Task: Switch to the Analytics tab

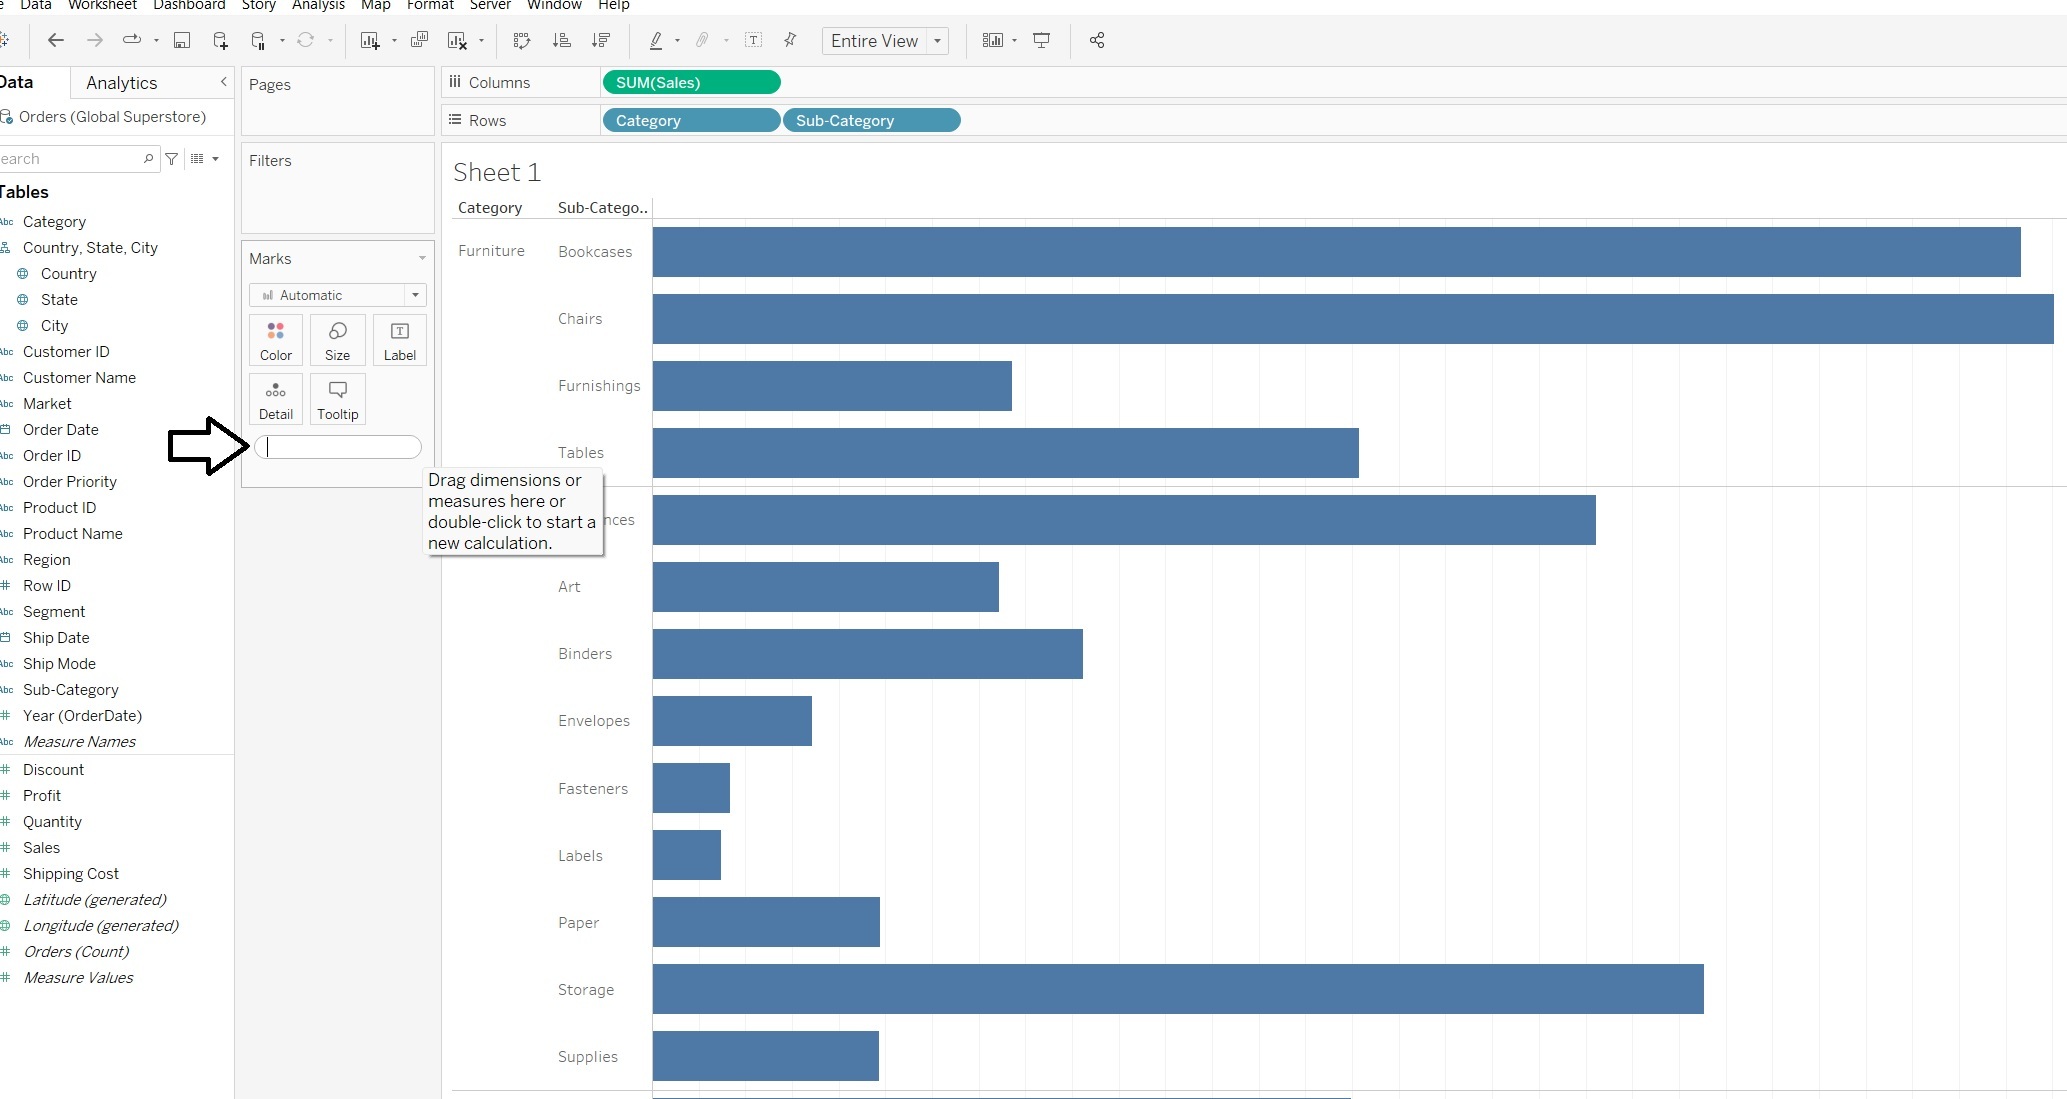Action: coord(121,83)
